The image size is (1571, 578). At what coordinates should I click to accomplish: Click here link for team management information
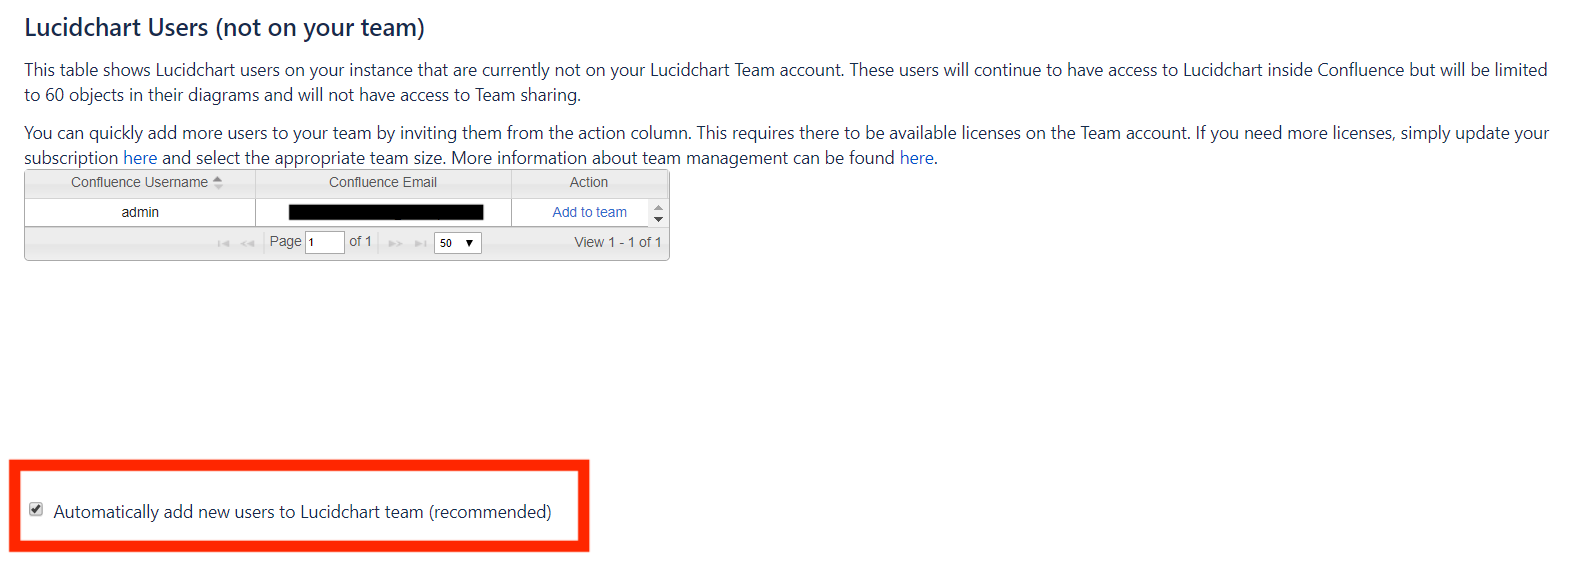[x=916, y=157]
